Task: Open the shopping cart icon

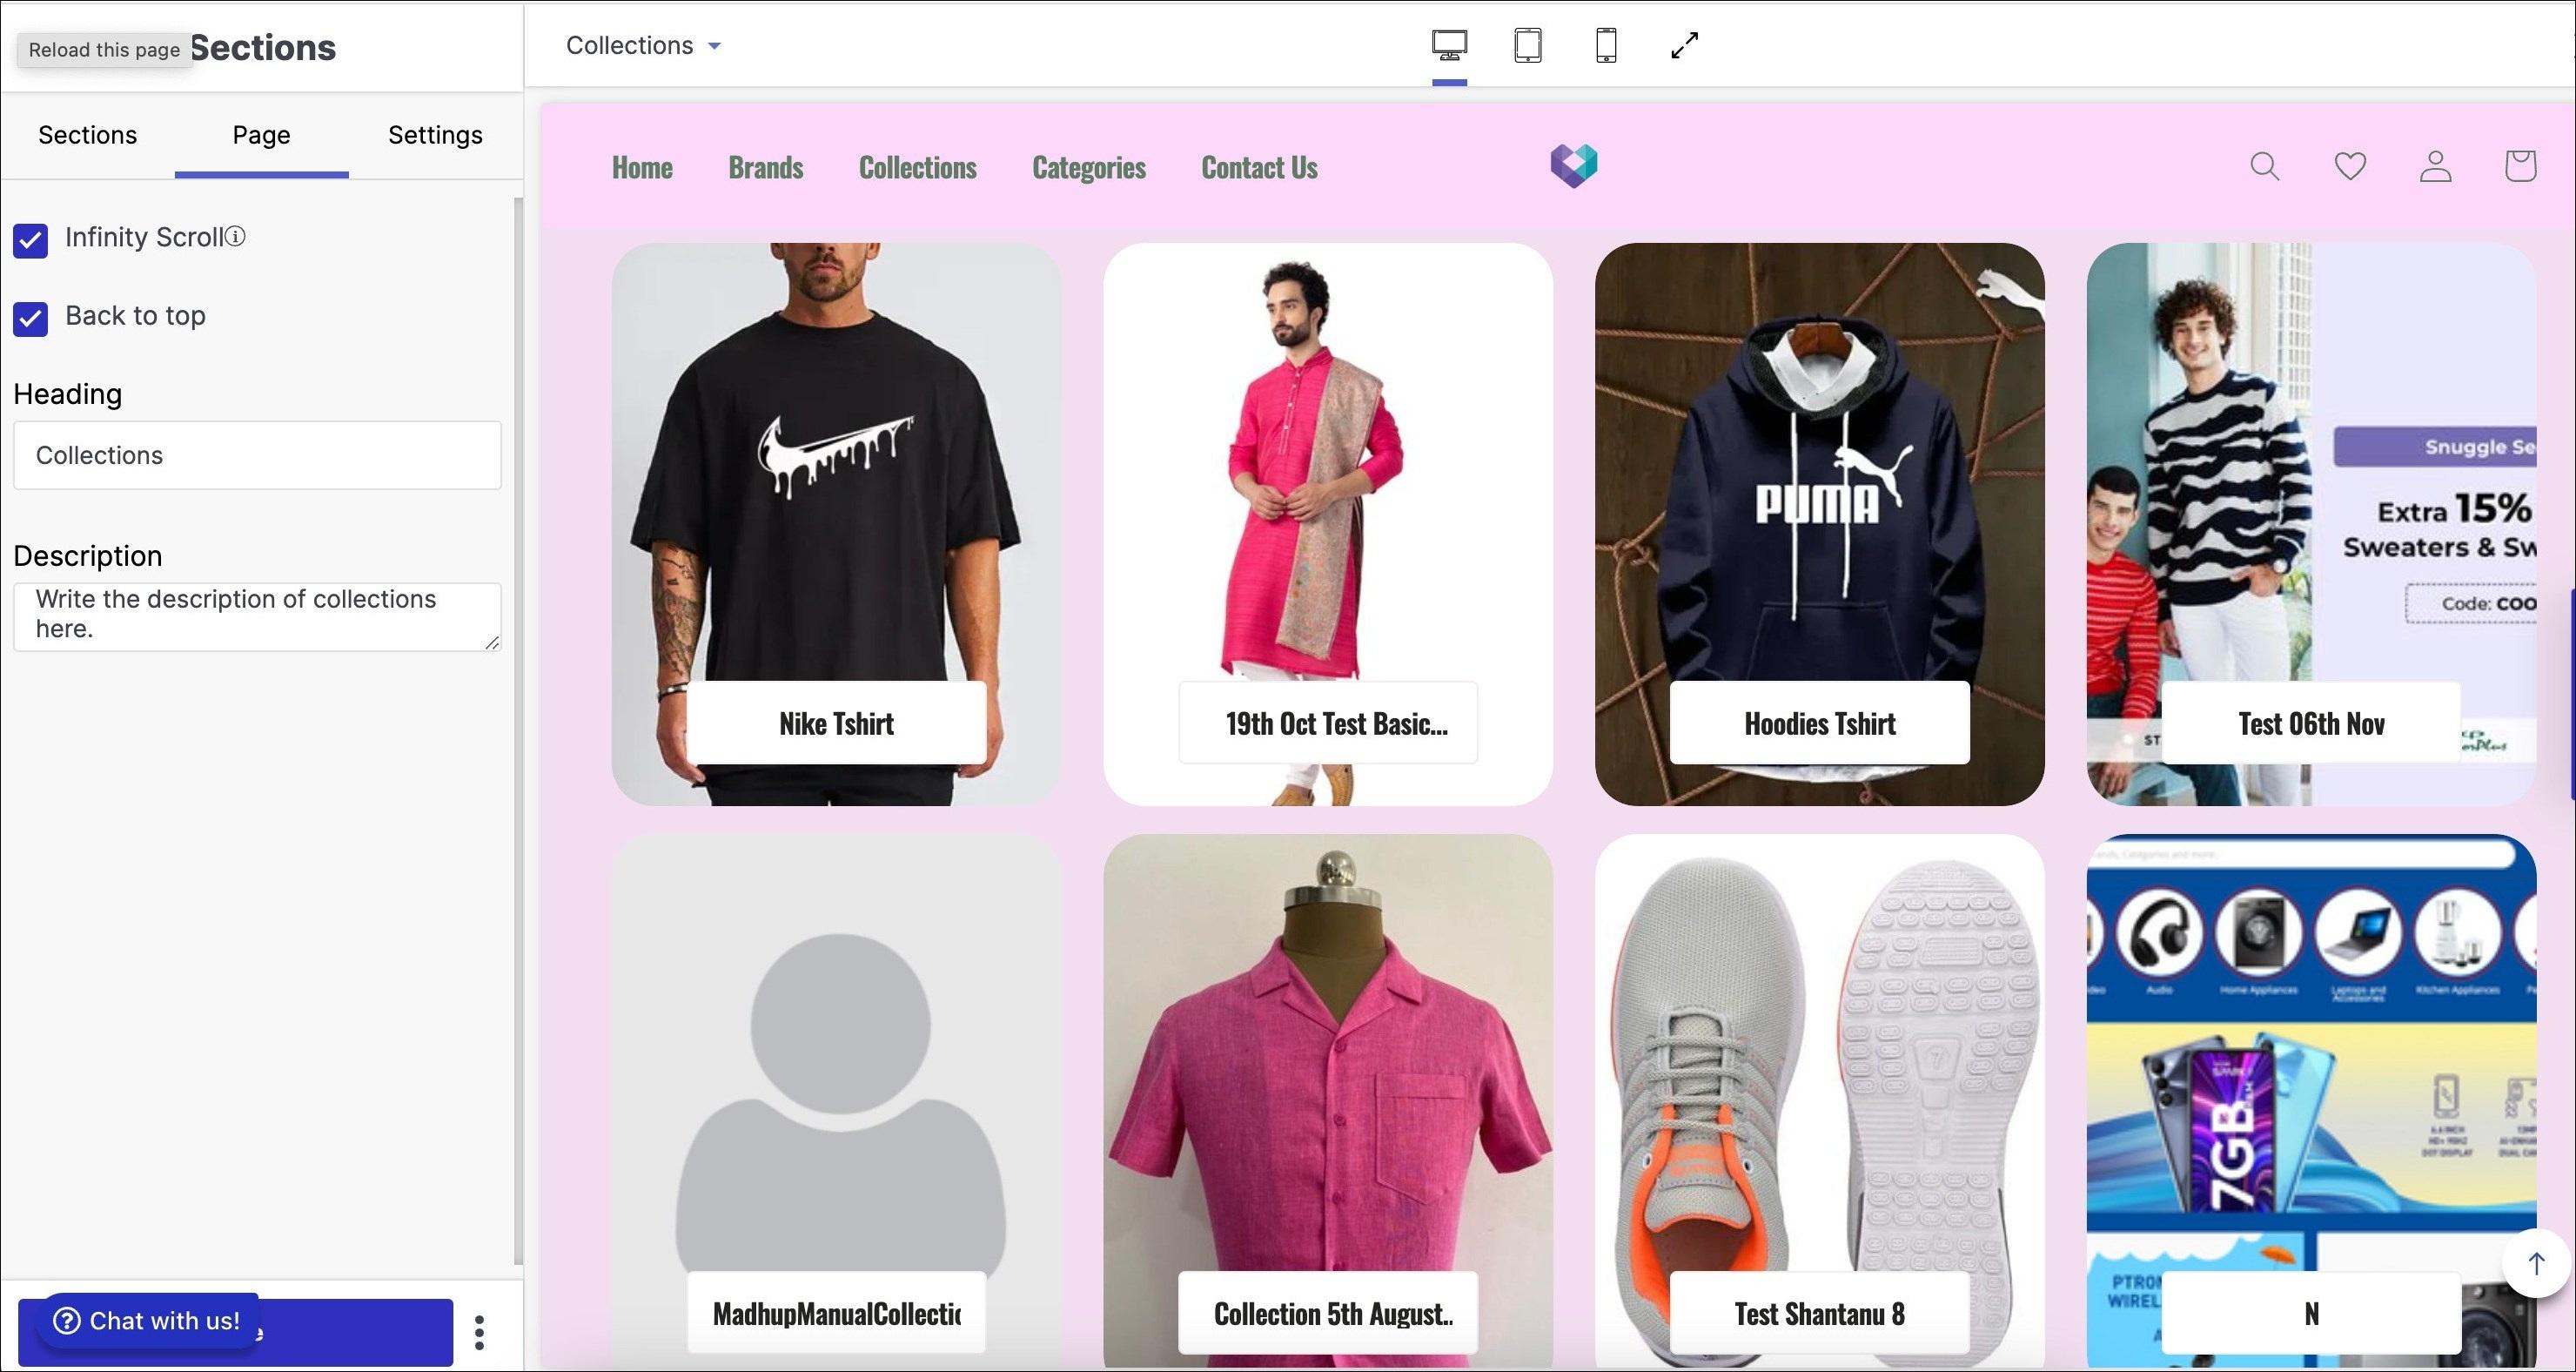Action: 2519,166
